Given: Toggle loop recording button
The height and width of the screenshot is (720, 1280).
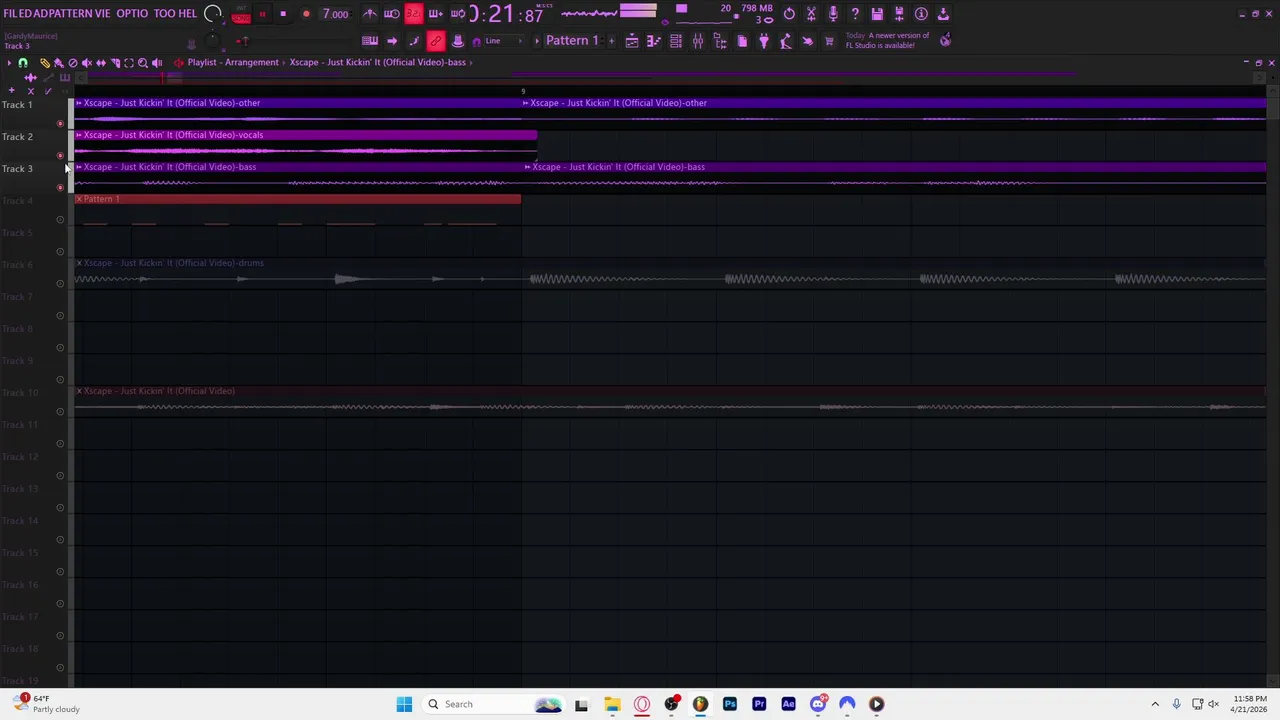Looking at the screenshot, I should click(457, 14).
